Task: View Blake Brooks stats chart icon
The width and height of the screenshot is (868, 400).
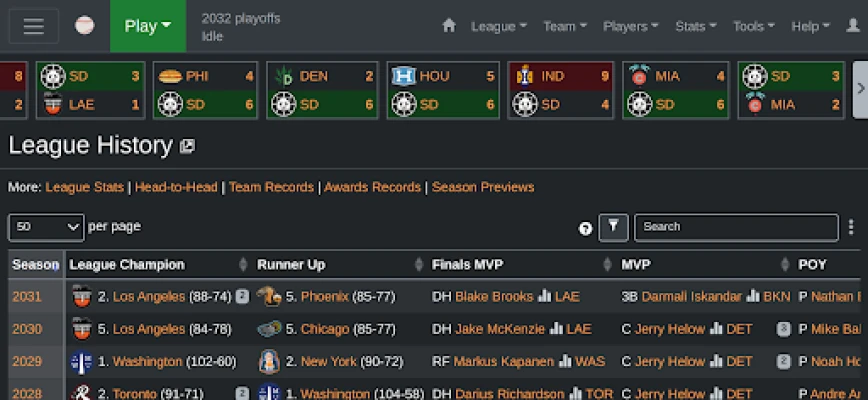Action: coord(545,297)
